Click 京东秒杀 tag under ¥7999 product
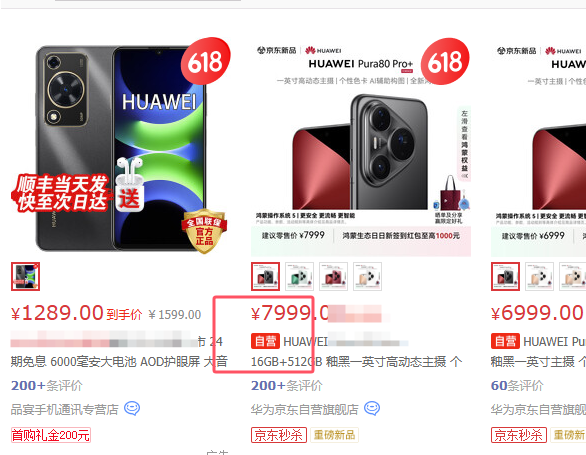Viewport: 586px width, 455px height. pyautogui.click(x=279, y=435)
